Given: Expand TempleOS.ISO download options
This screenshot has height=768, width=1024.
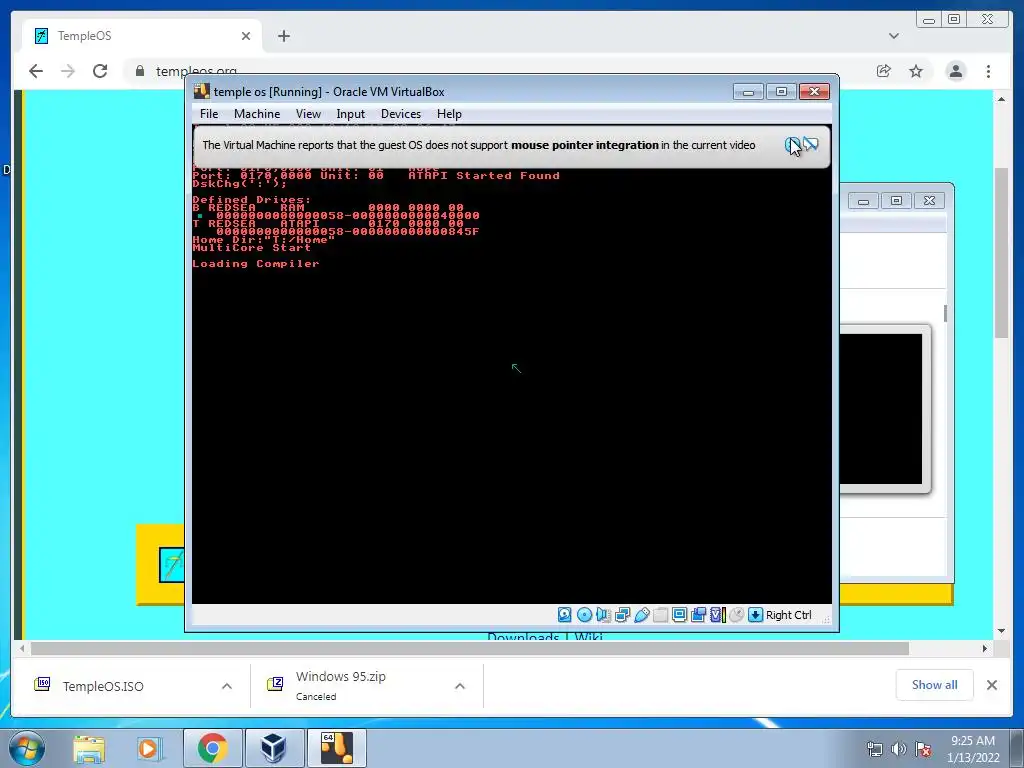Looking at the screenshot, I should click(x=227, y=686).
